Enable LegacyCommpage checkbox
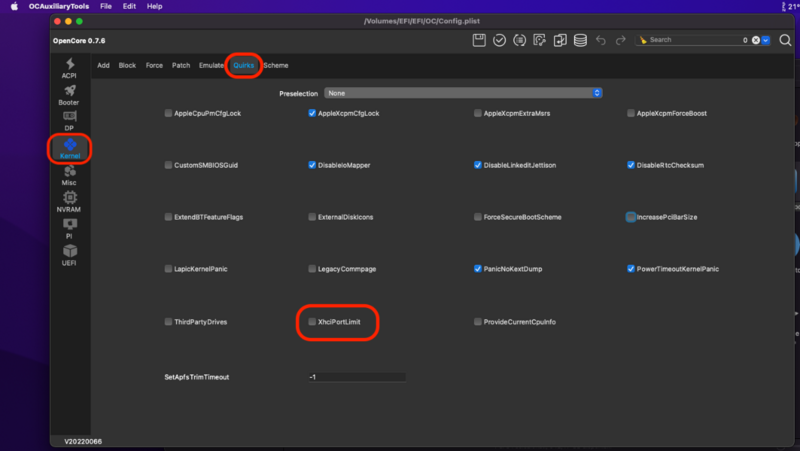Screen dimensions: 800x451 312,269
